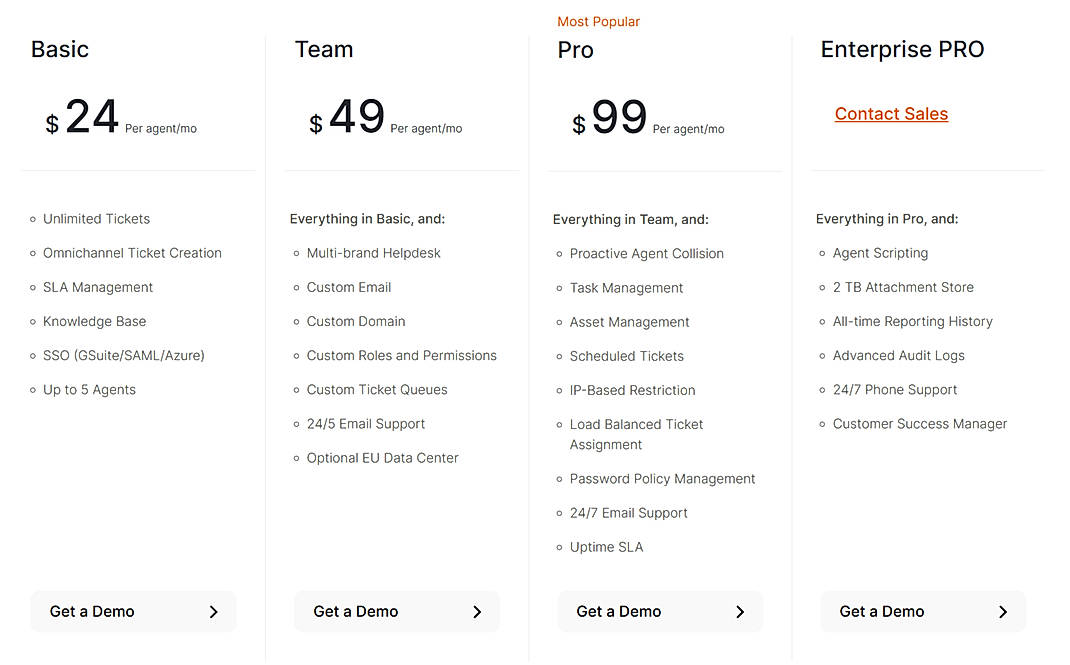Open the Contact Sales link
This screenshot has height=665, width=1070.
[891, 114]
